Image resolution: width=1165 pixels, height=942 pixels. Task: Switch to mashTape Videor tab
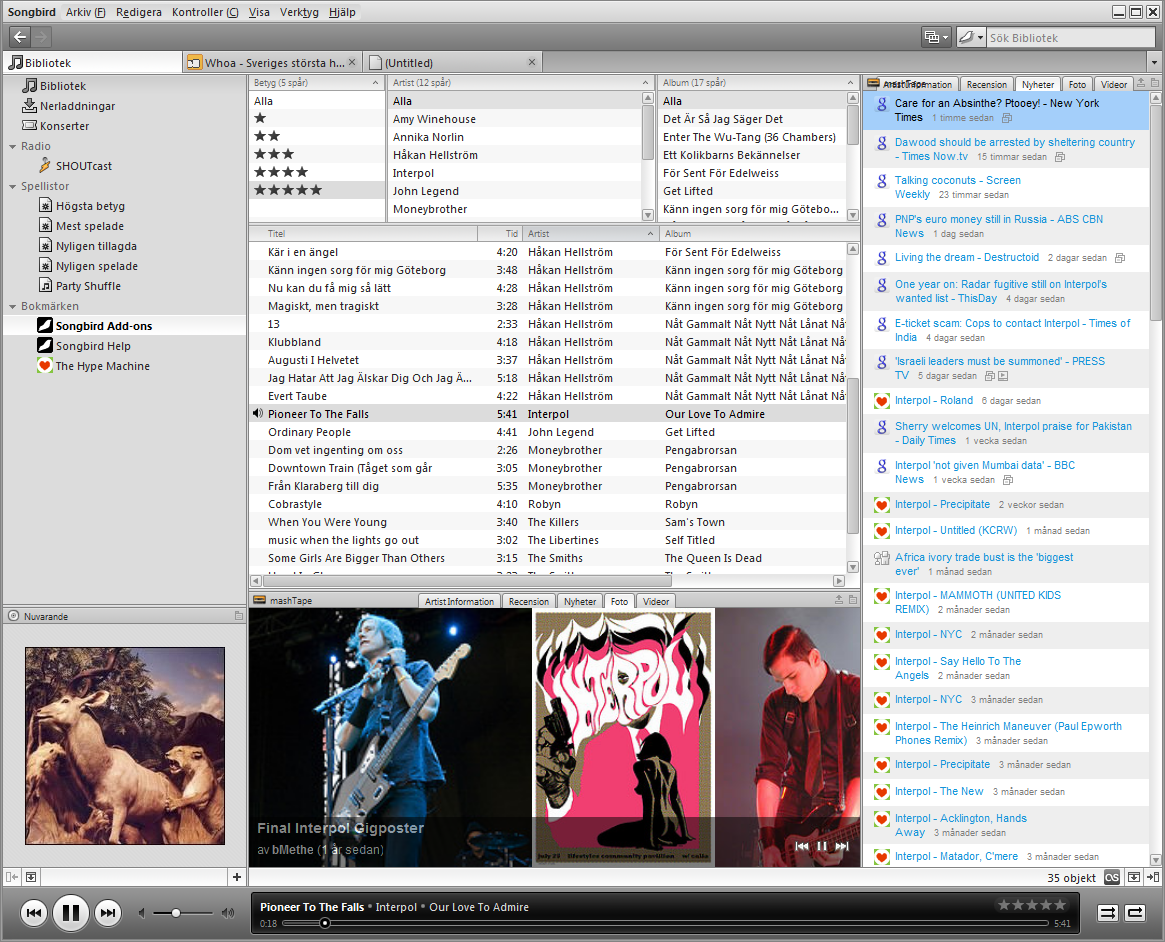tap(655, 601)
